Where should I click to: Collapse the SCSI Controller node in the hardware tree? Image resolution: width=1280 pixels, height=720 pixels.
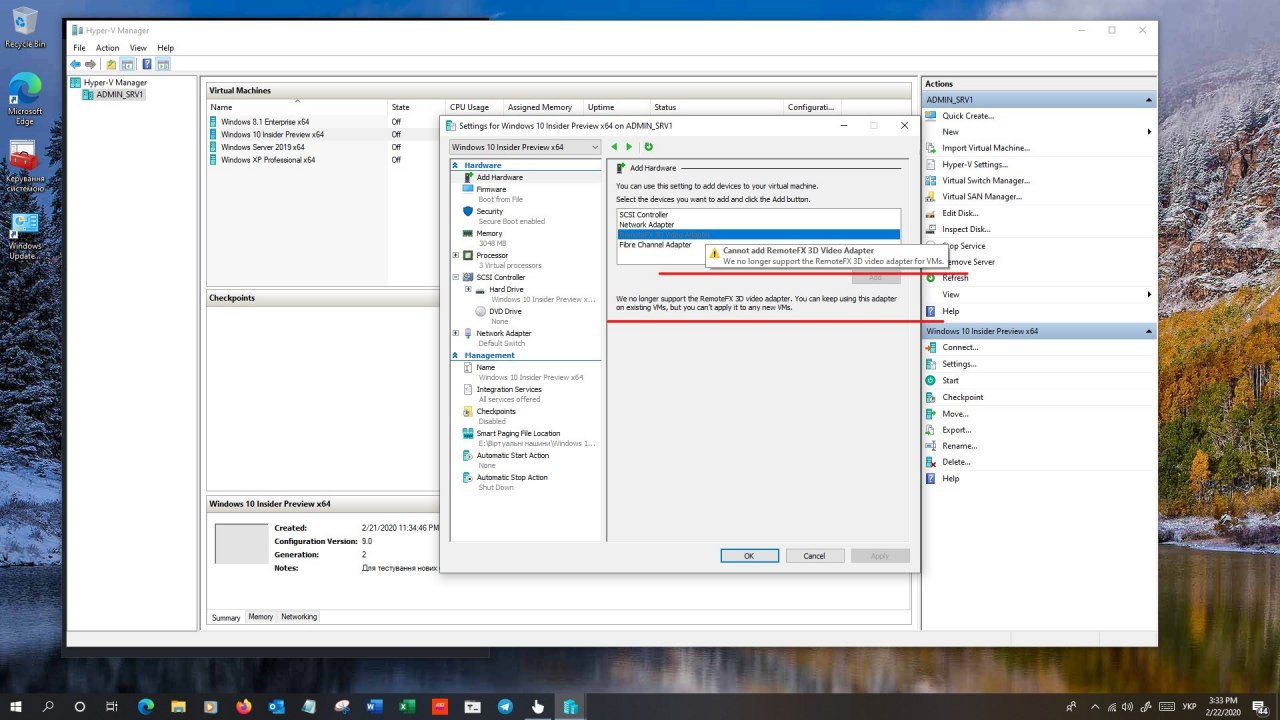456,277
